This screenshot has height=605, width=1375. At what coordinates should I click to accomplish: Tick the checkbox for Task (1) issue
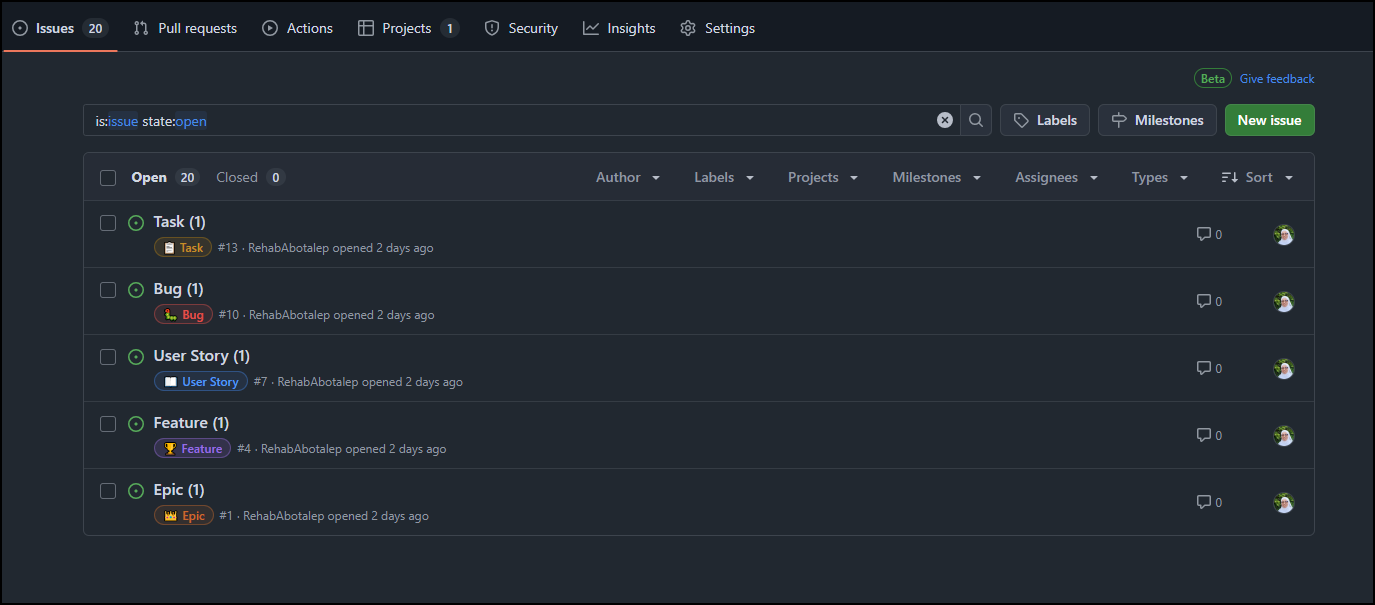click(108, 223)
